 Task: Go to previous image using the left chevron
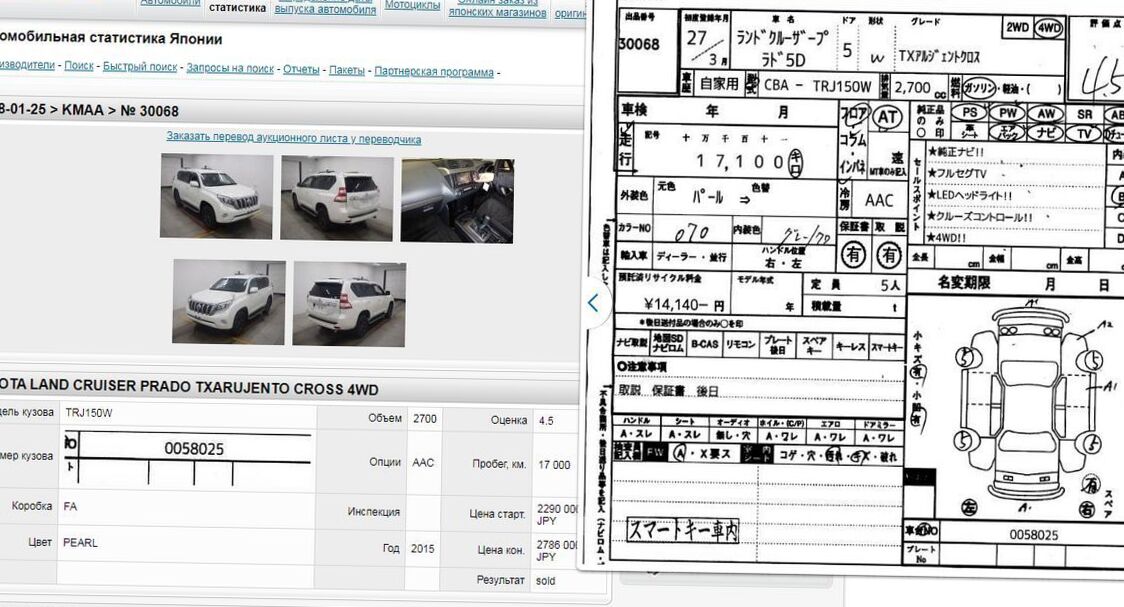pyautogui.click(x=593, y=303)
